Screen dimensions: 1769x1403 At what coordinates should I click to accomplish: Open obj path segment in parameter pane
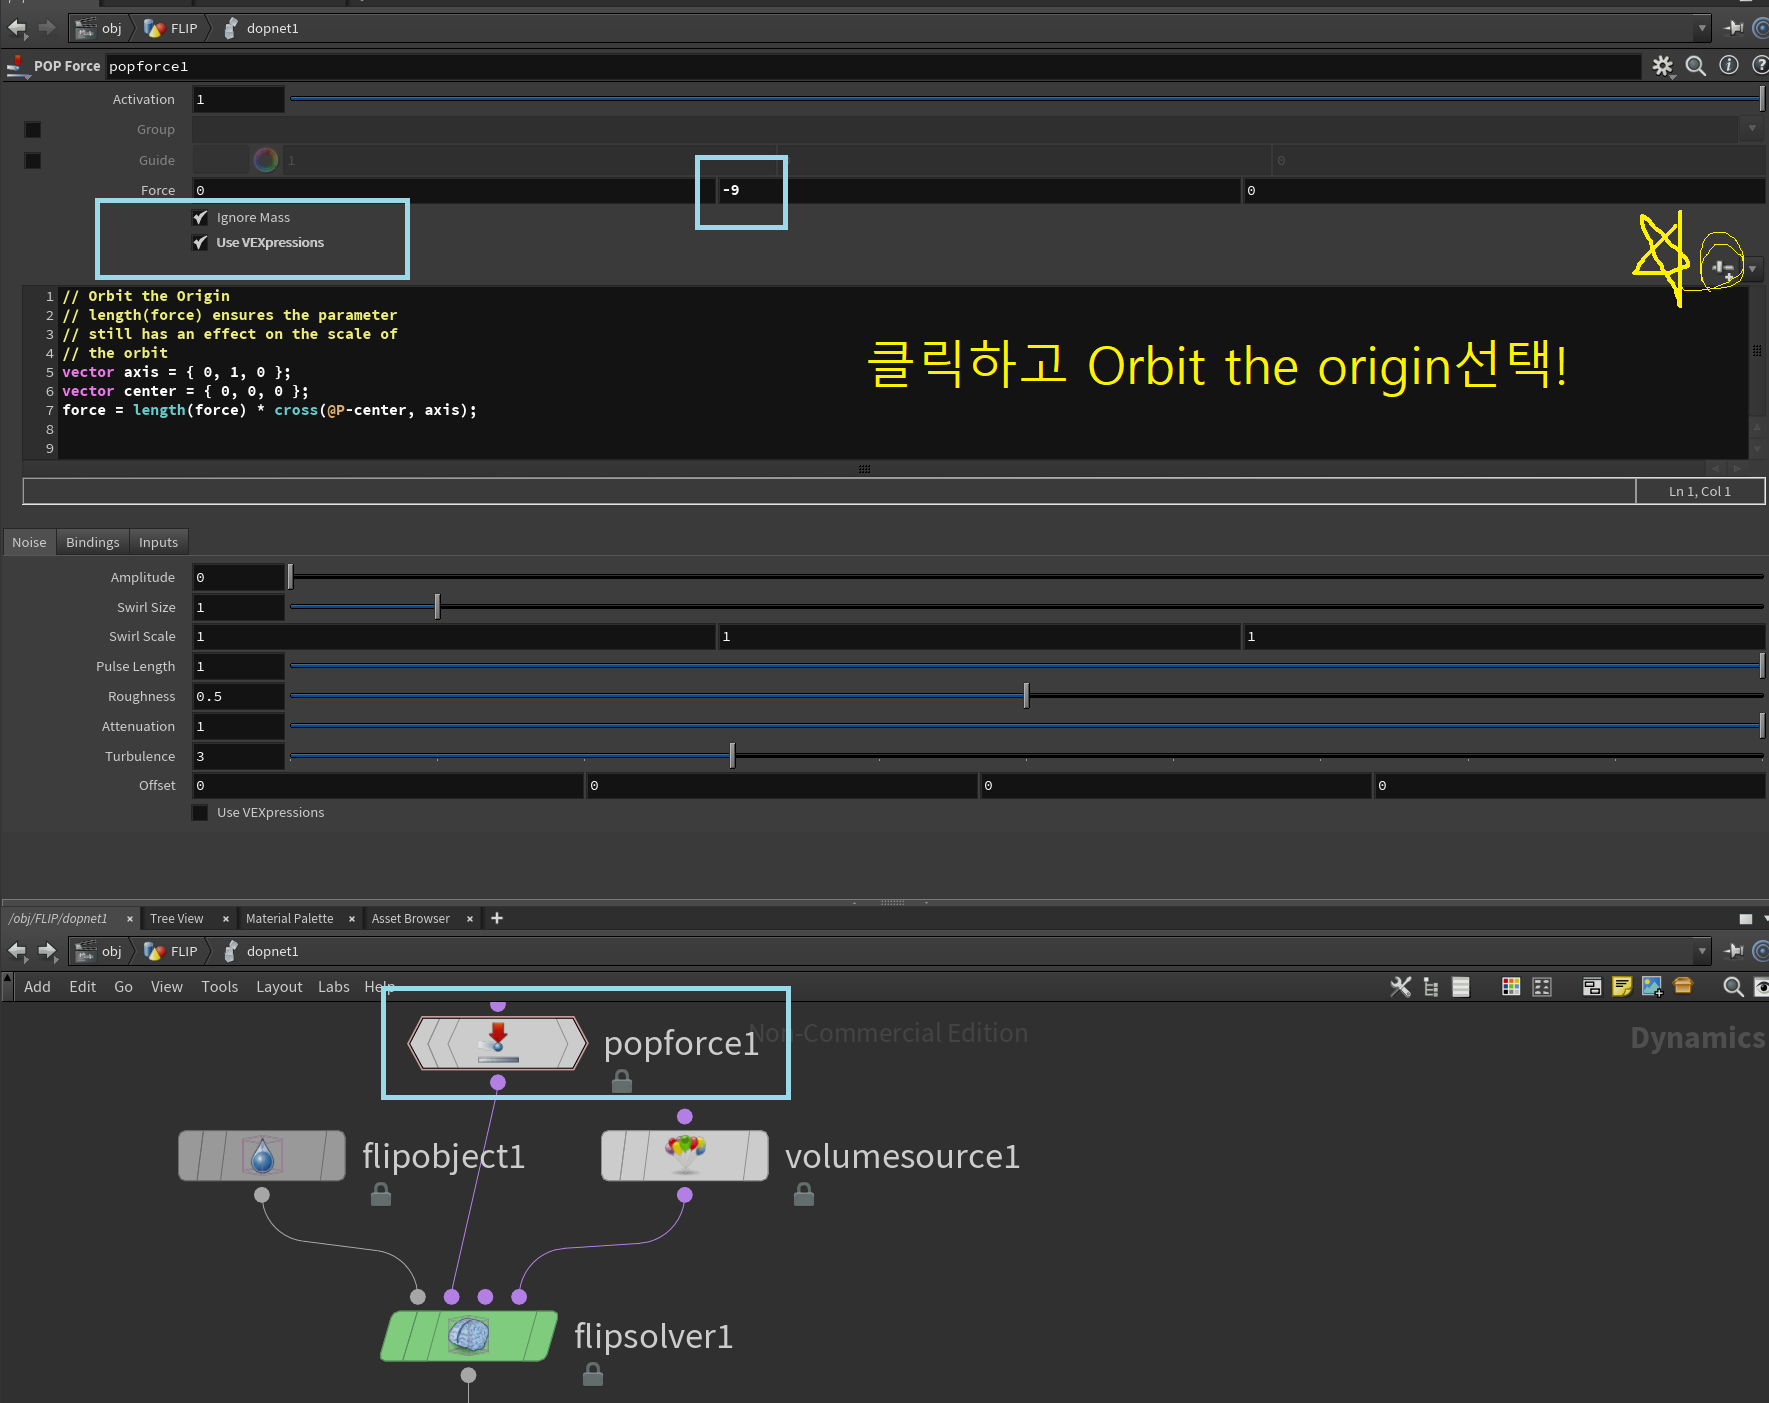[99, 28]
